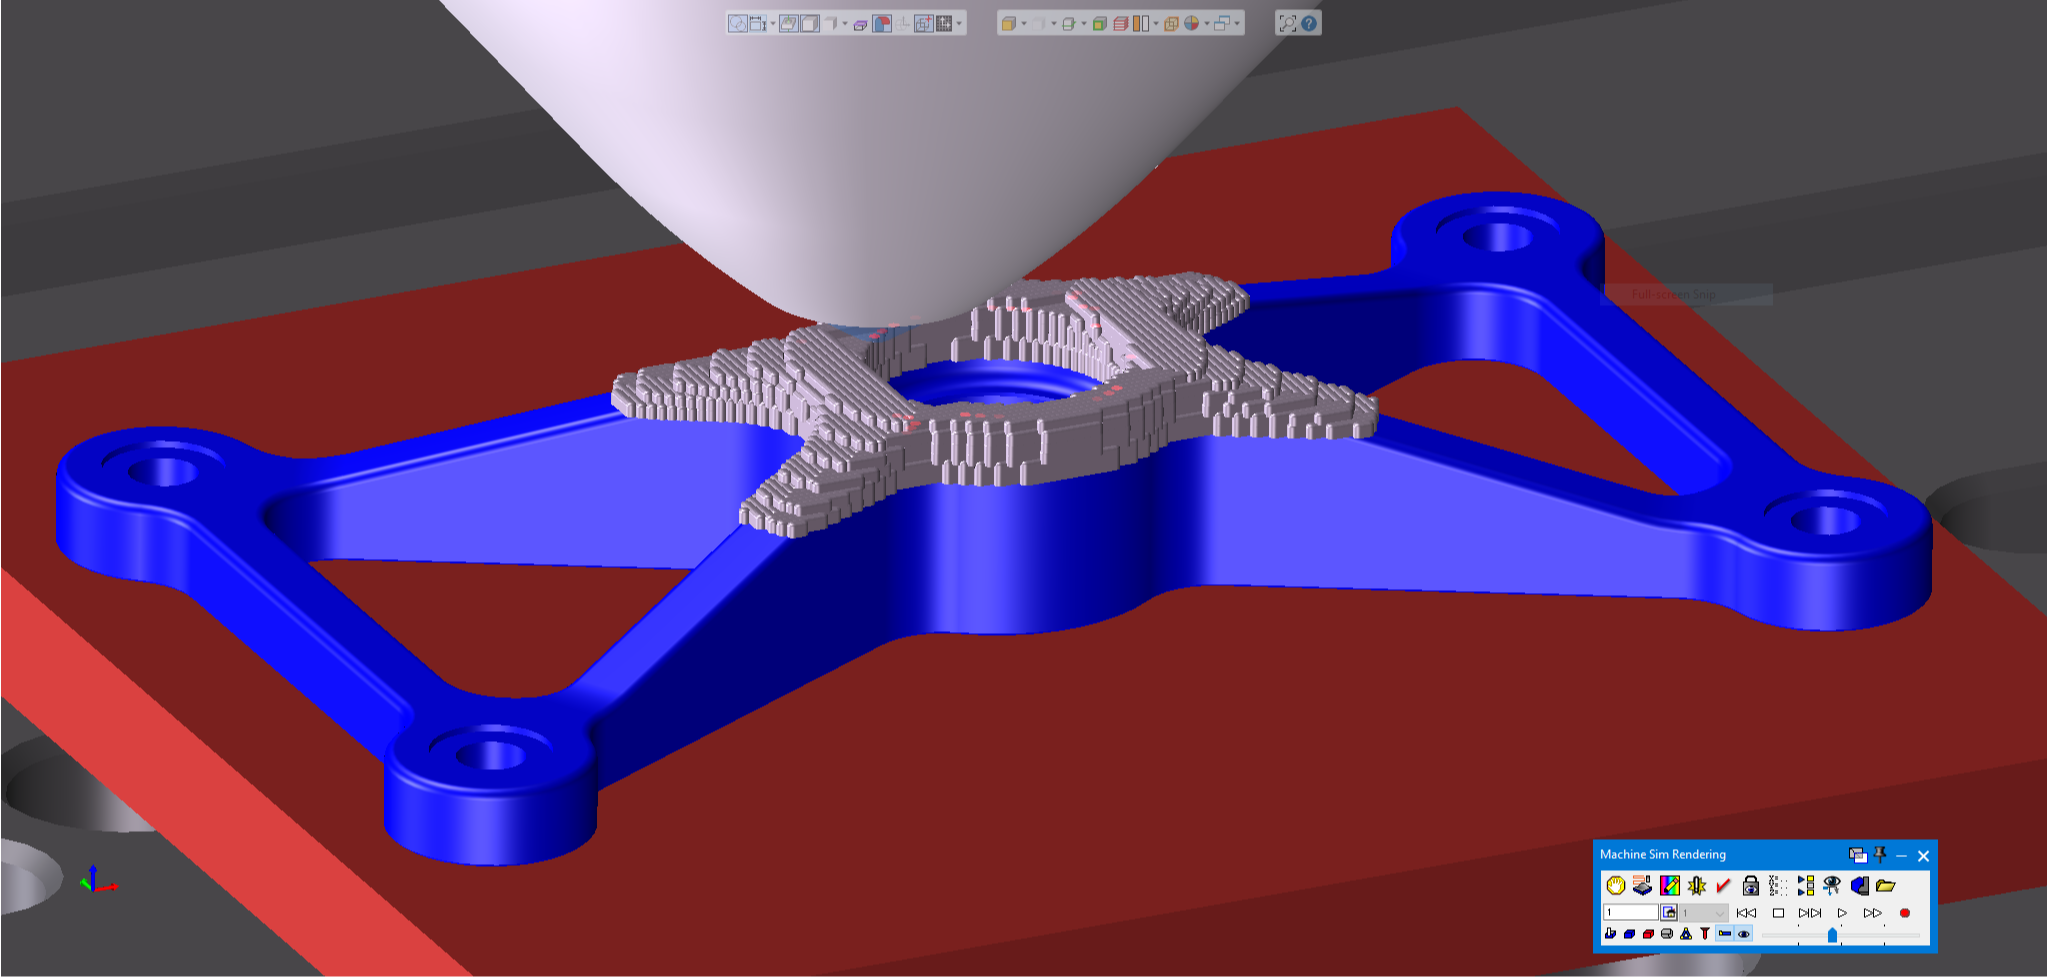The width and height of the screenshot is (2048, 977).
Task: Expand the arrow beside the faded cube in the display toolbar
Action: [x=1054, y=23]
